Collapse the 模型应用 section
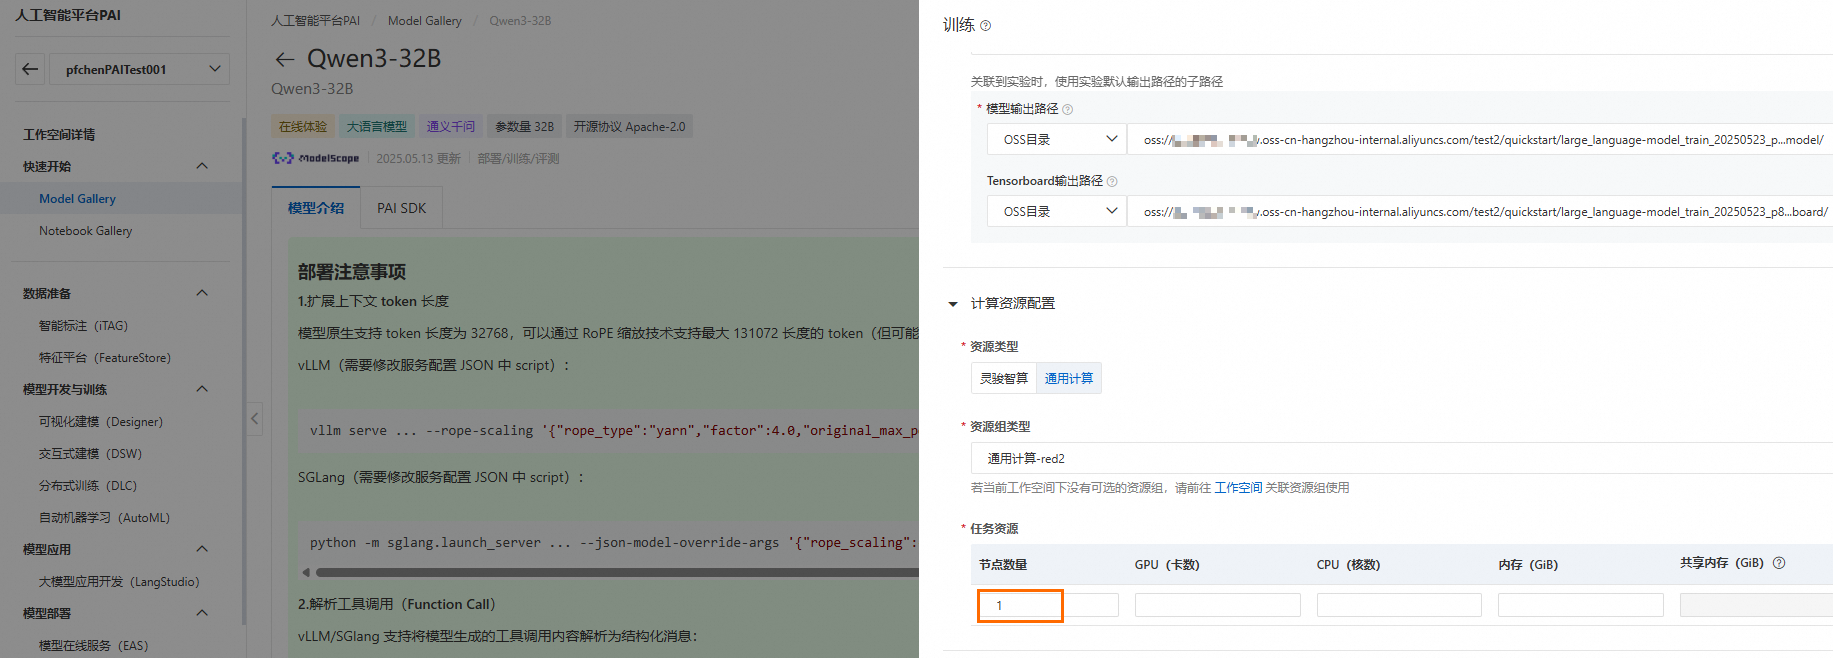Screen dimensions: 1833x658 [x=202, y=549]
